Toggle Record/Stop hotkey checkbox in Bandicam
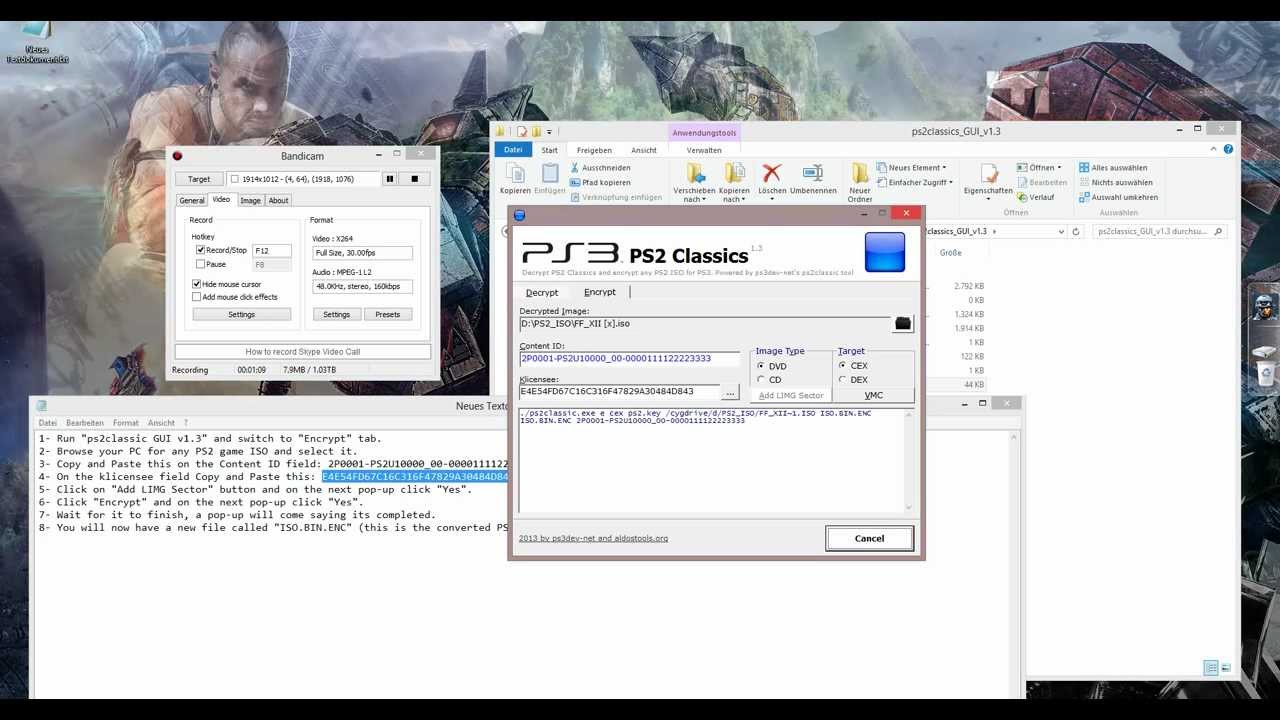 201,250
